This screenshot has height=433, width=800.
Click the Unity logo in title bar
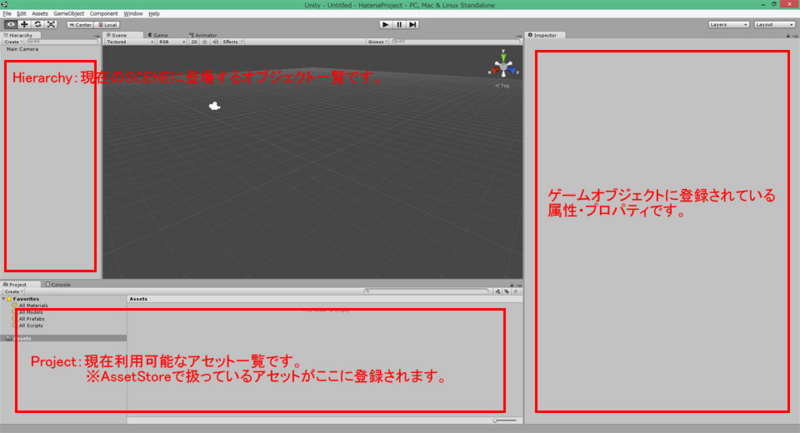click(x=5, y=5)
